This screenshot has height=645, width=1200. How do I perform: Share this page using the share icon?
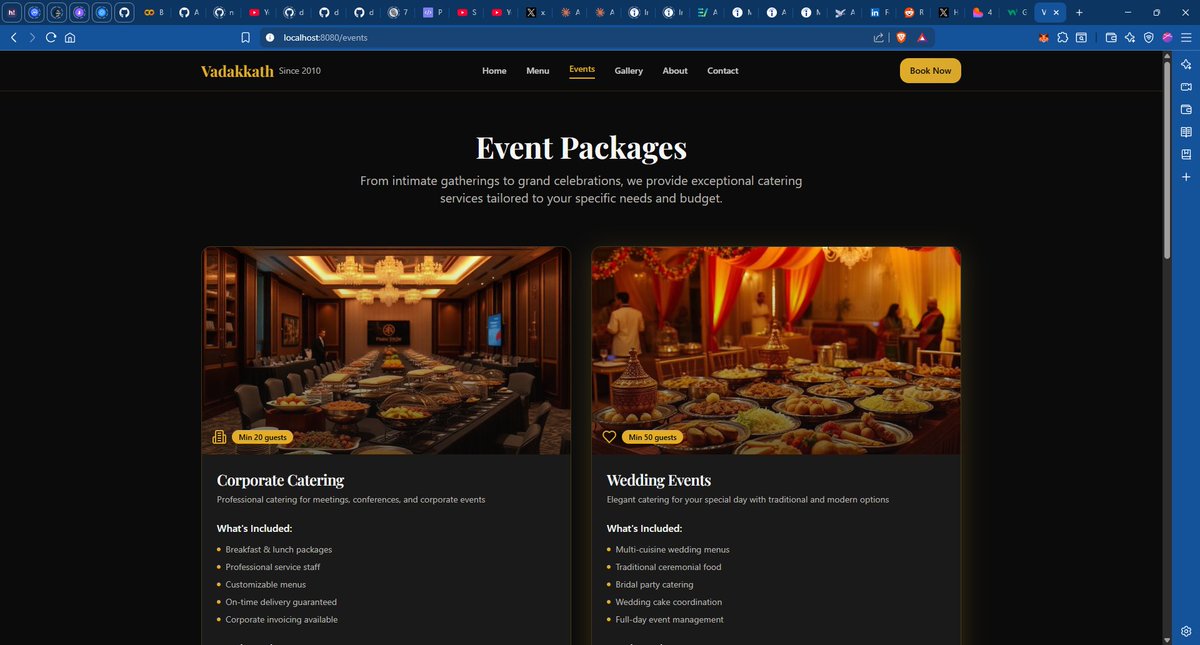[x=877, y=37]
